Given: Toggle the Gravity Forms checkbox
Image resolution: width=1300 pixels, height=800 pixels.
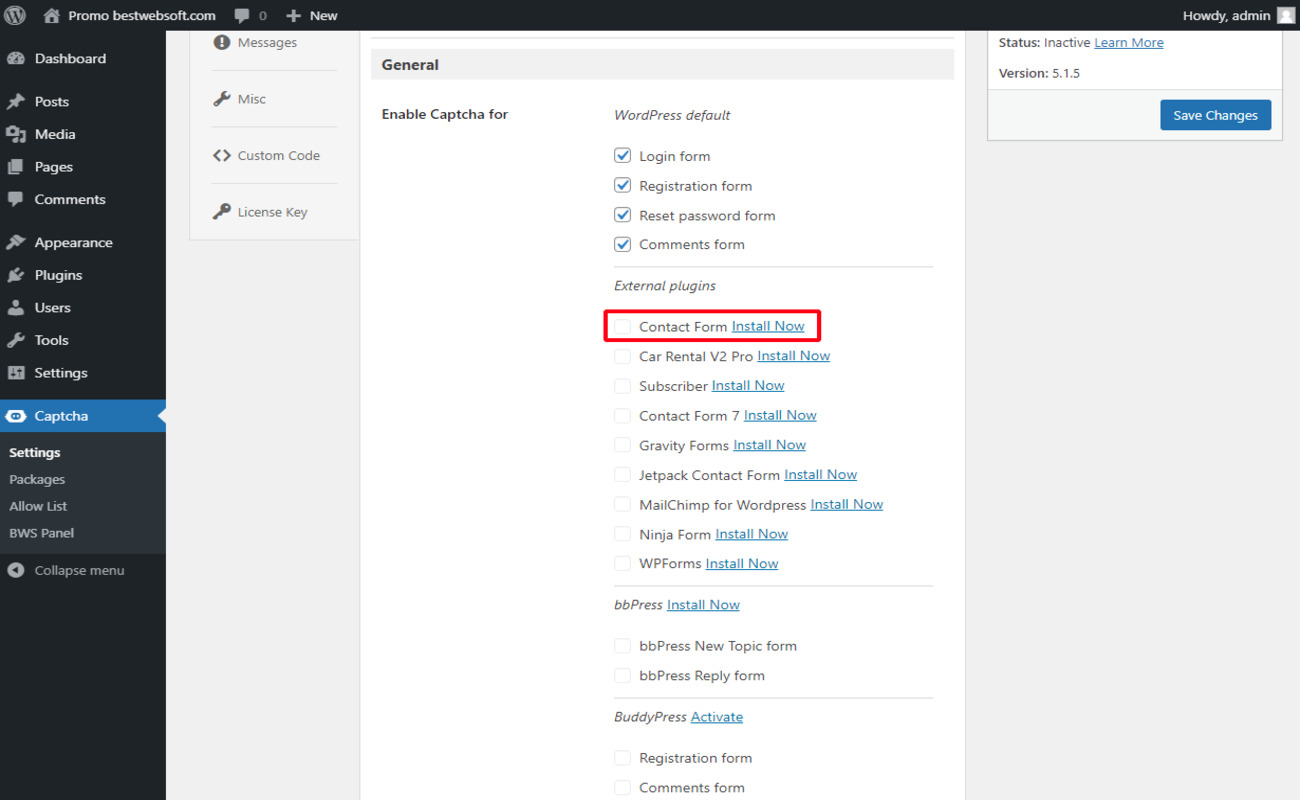Looking at the screenshot, I should 623,445.
